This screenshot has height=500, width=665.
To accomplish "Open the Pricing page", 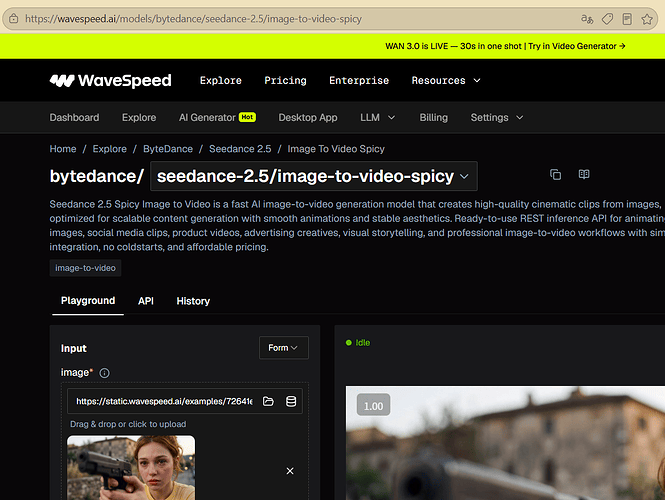I will click(285, 80).
